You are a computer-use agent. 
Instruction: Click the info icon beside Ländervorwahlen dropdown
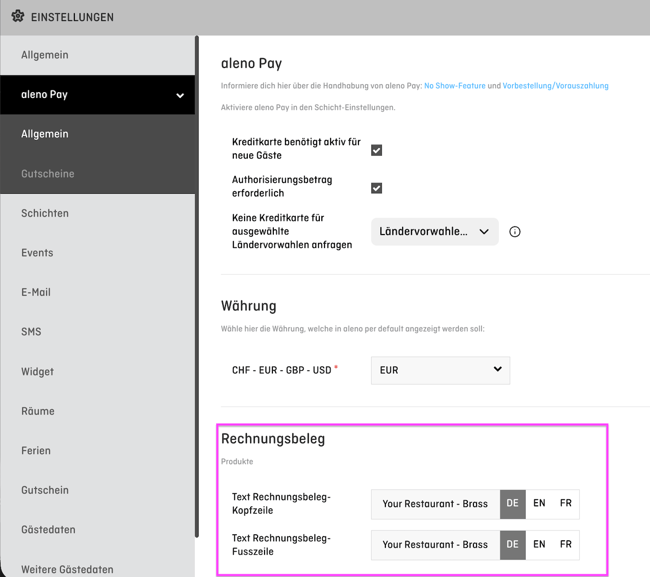click(514, 232)
